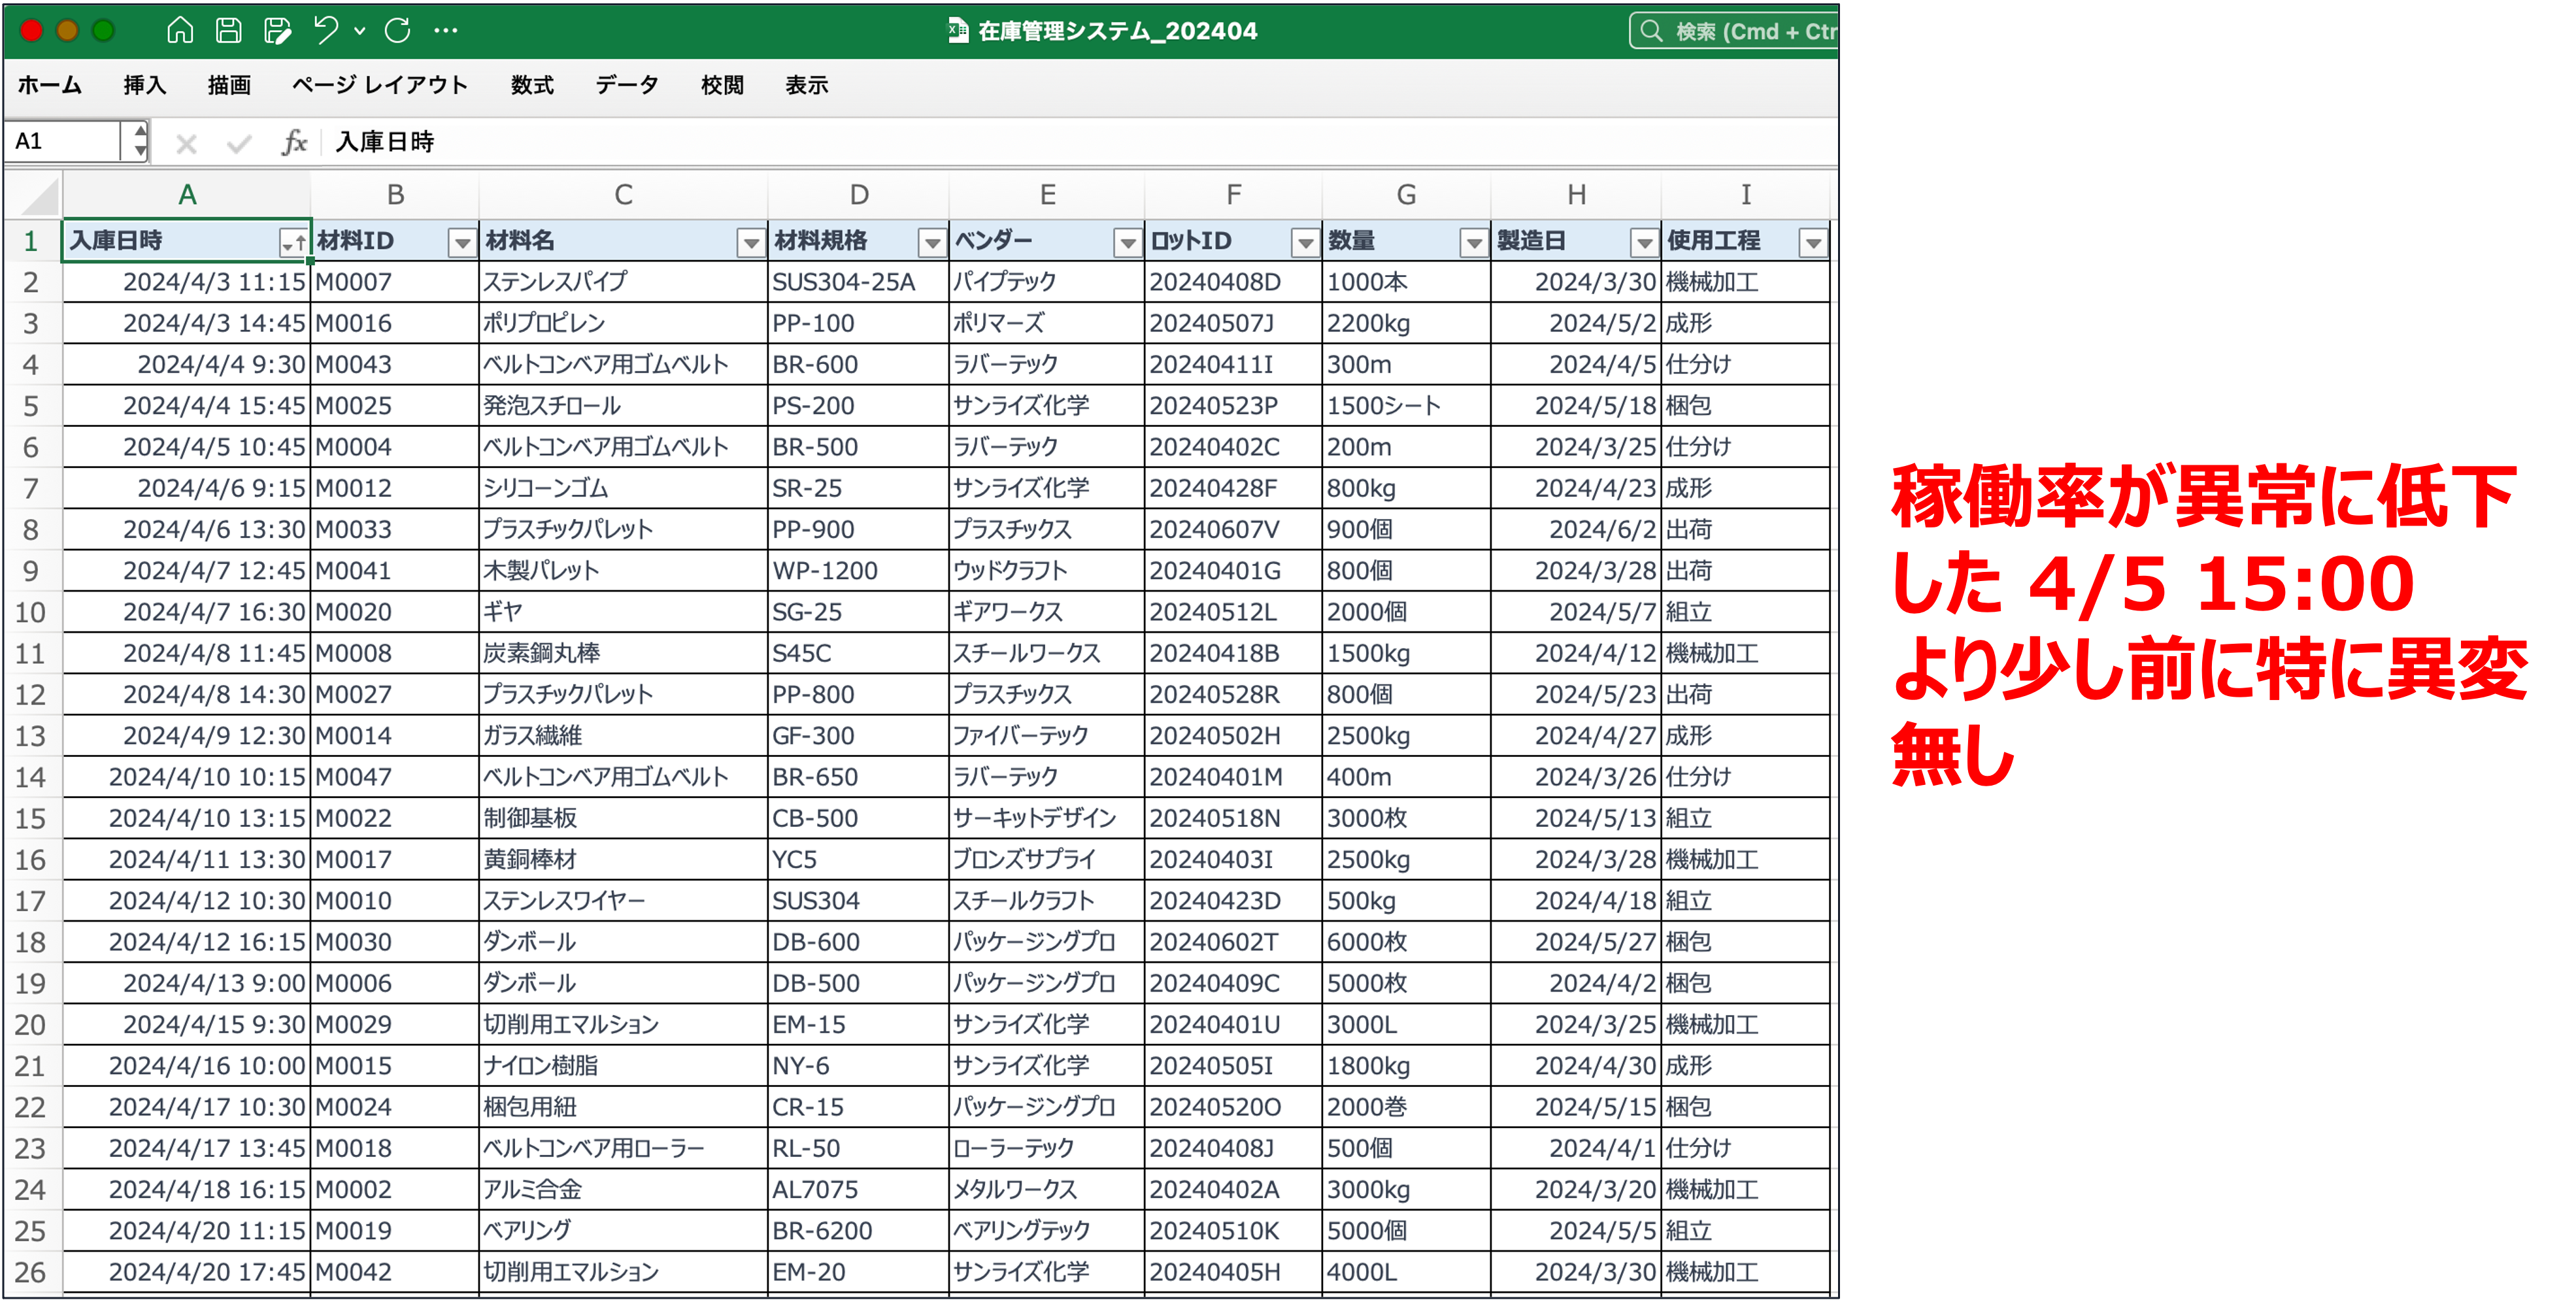Click the Save As pencil-disk icon
The image size is (2576, 1300).
[x=277, y=31]
